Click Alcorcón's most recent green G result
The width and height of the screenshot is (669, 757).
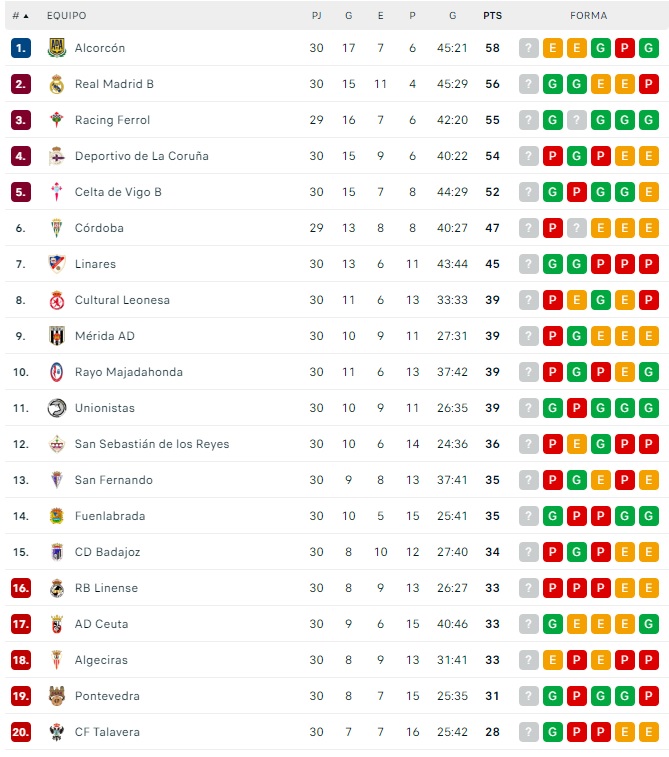point(649,48)
